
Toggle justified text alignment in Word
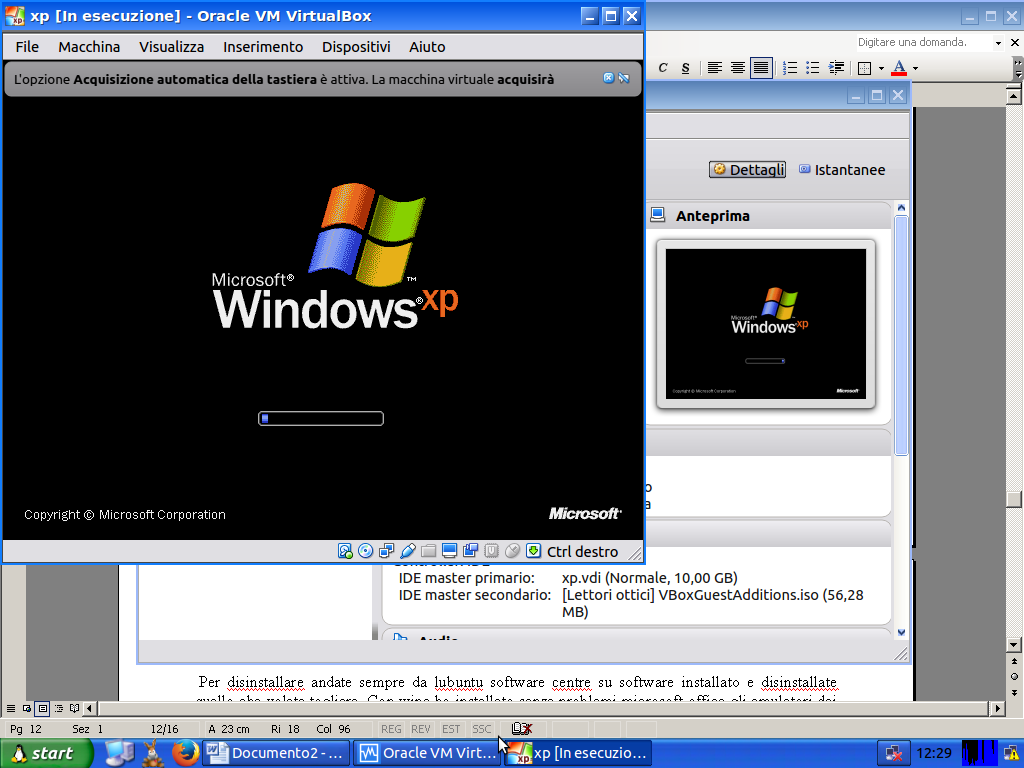[x=761, y=68]
